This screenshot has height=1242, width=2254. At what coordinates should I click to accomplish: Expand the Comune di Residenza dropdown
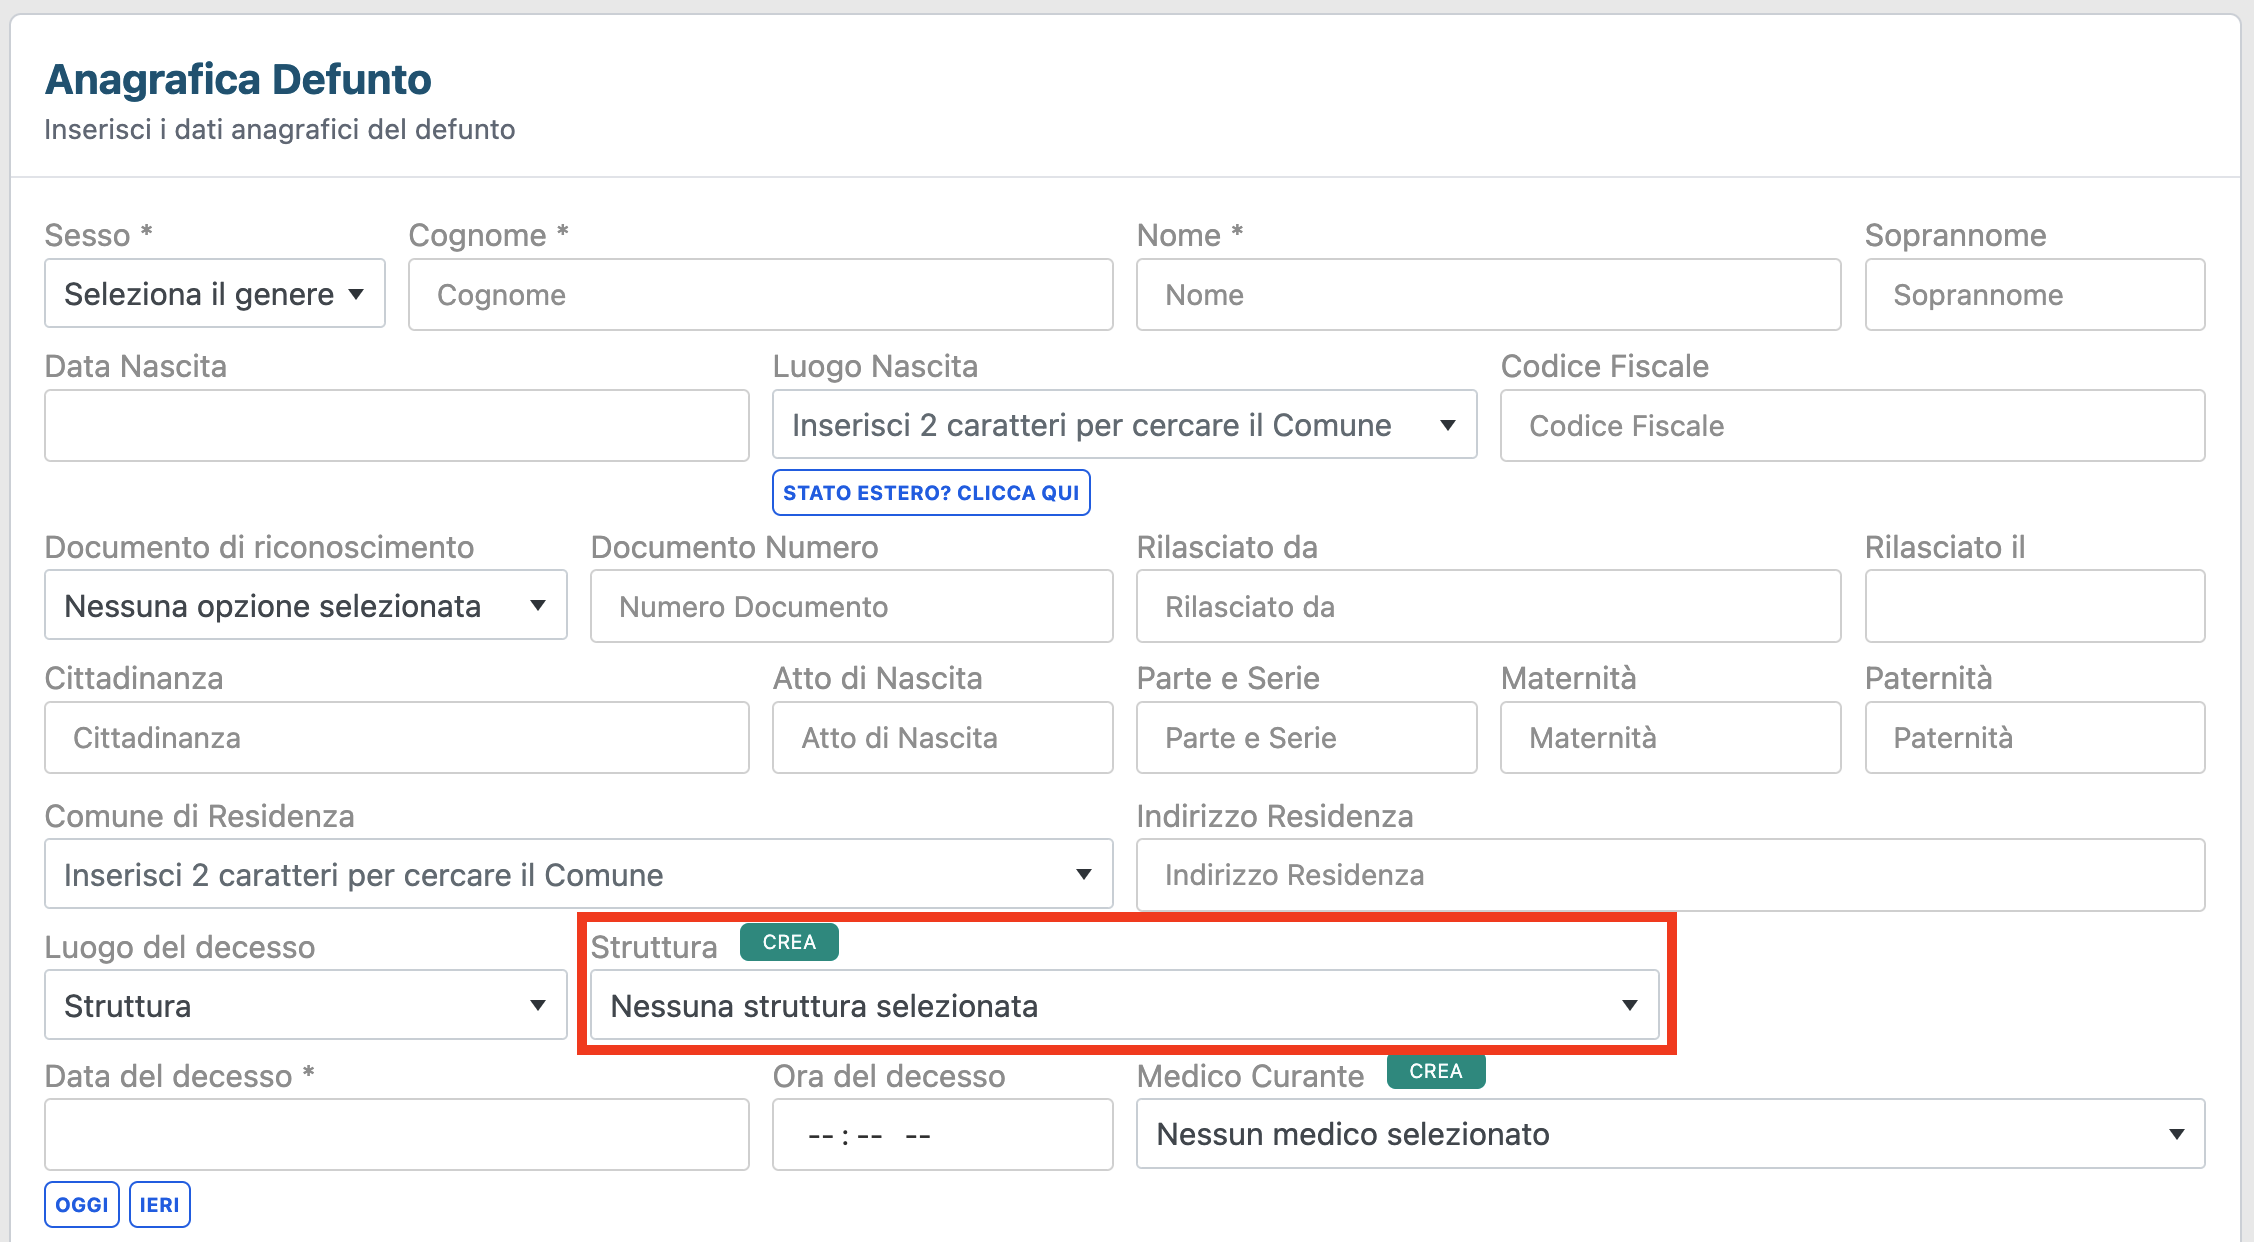(578, 875)
